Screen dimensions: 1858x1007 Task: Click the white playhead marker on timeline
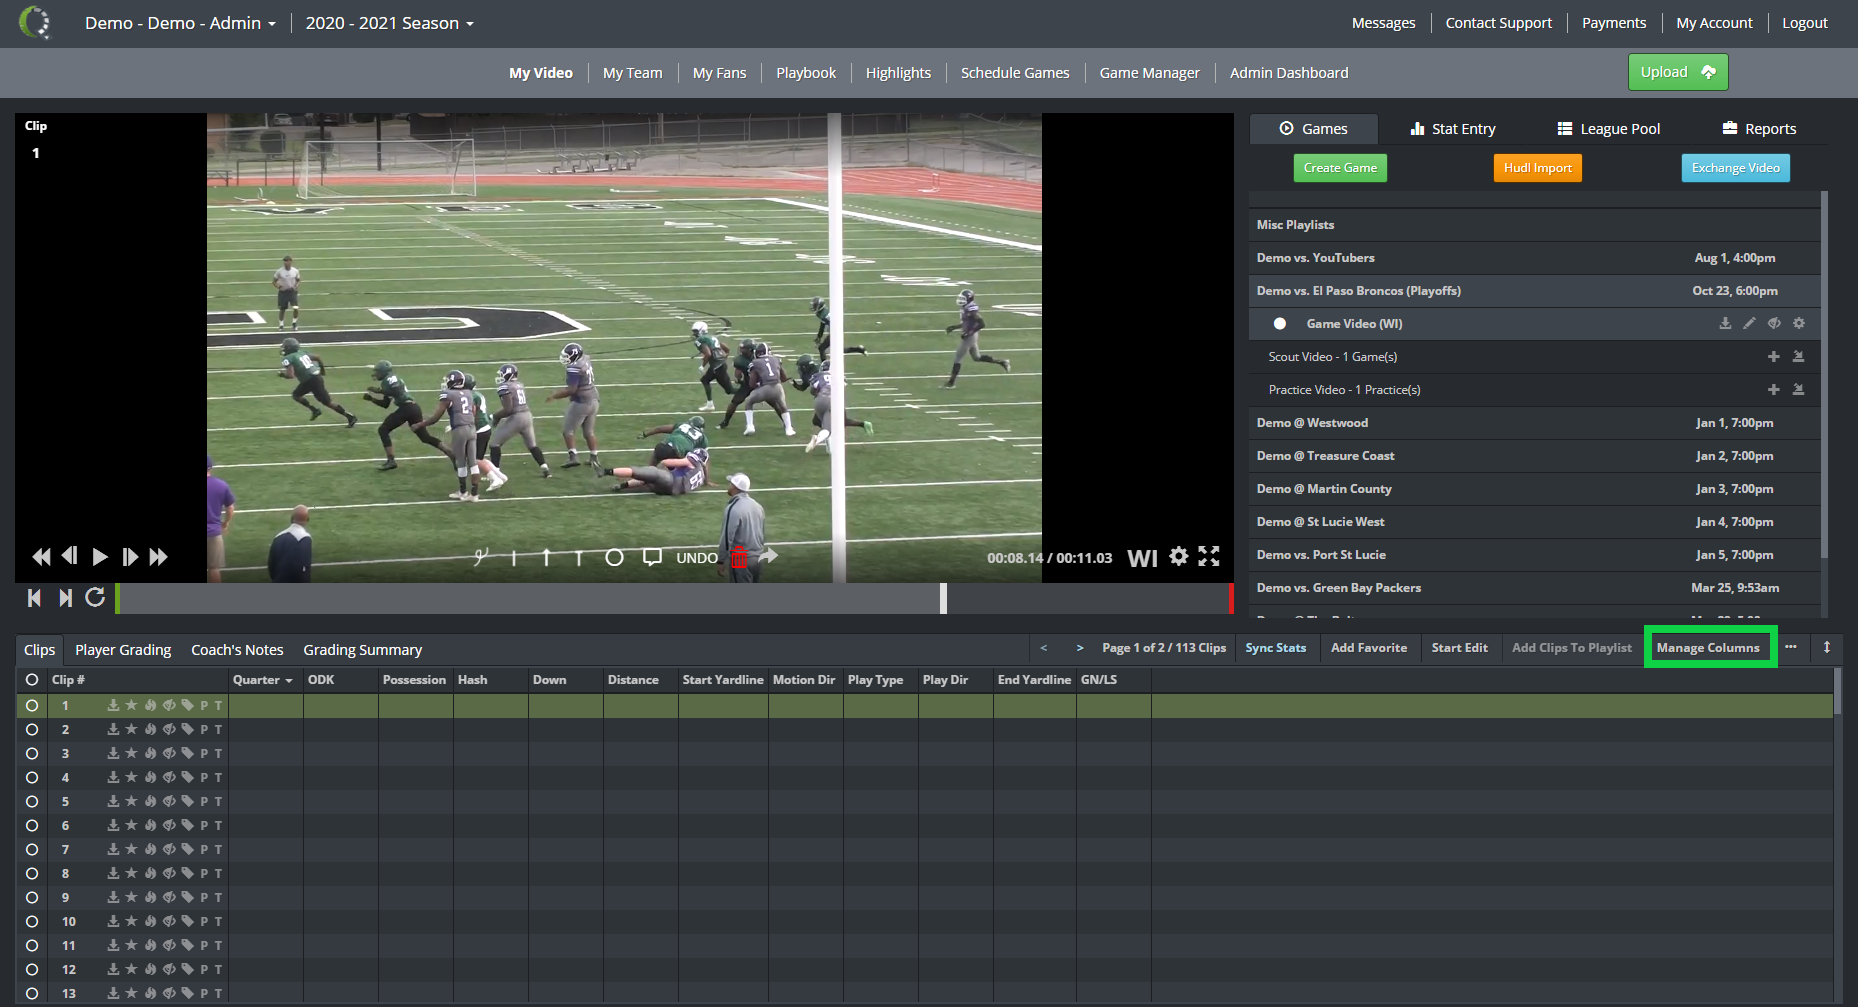pyautogui.click(x=943, y=598)
